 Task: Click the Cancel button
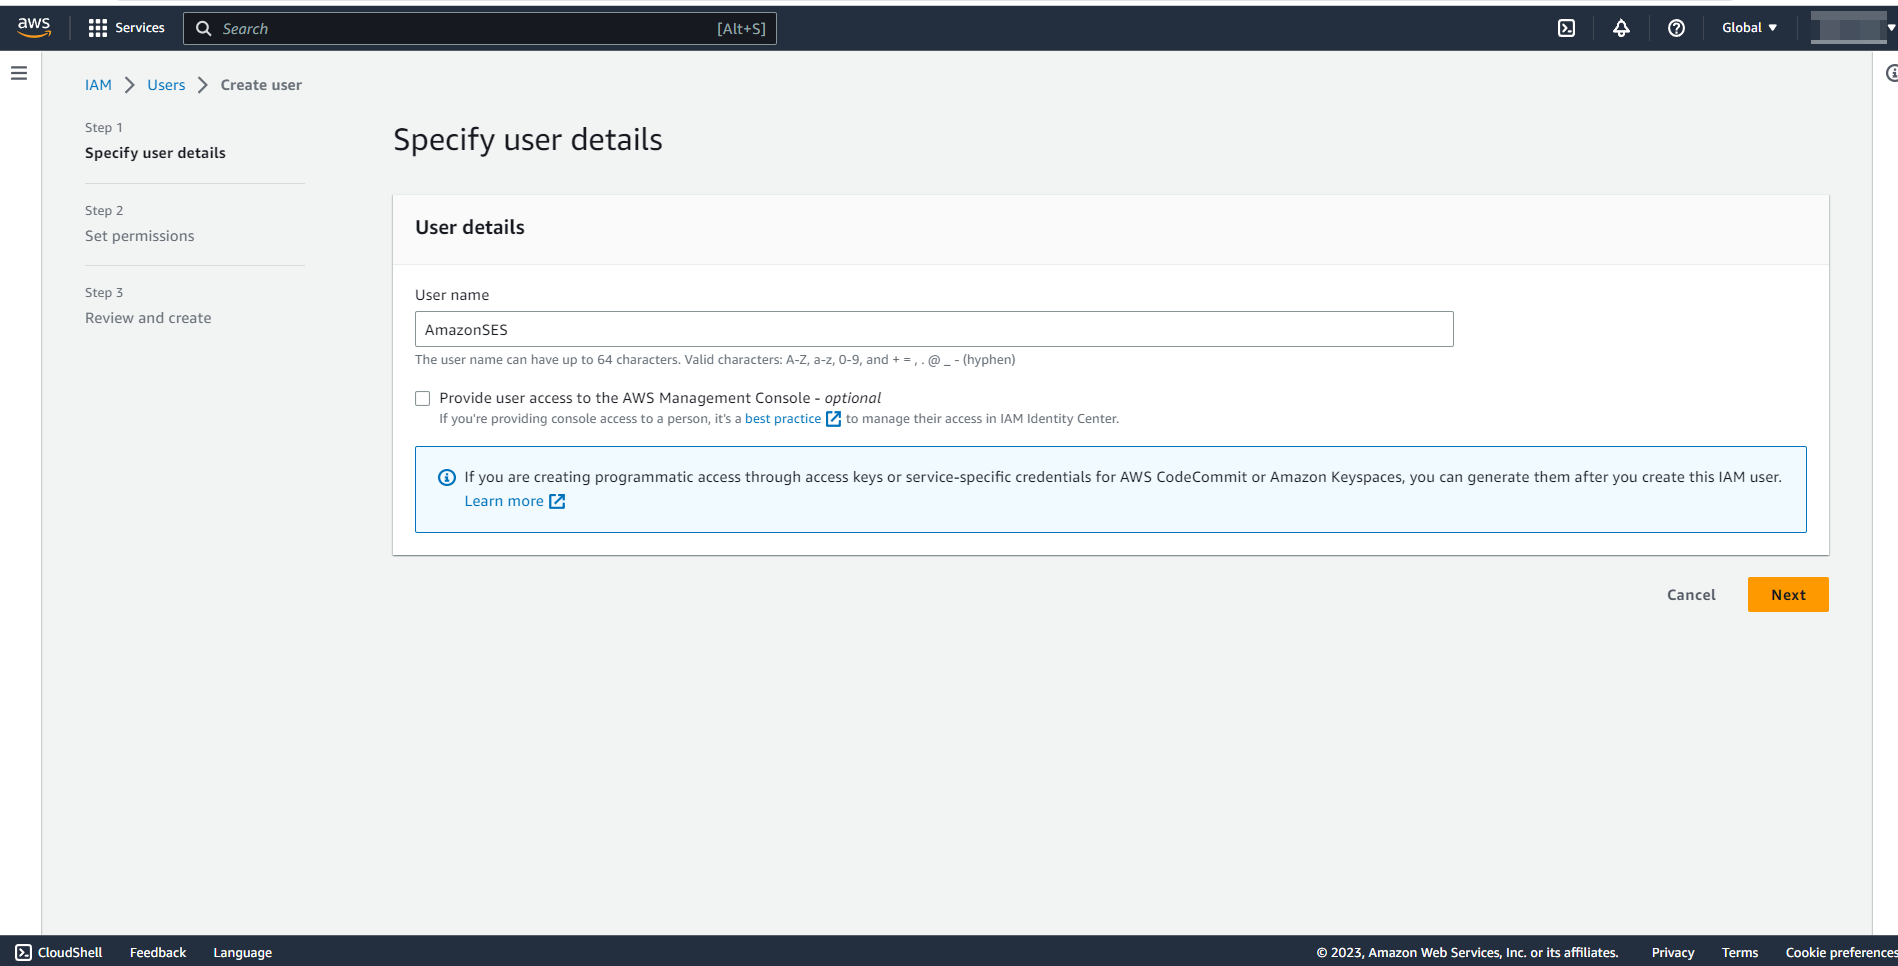pos(1691,595)
